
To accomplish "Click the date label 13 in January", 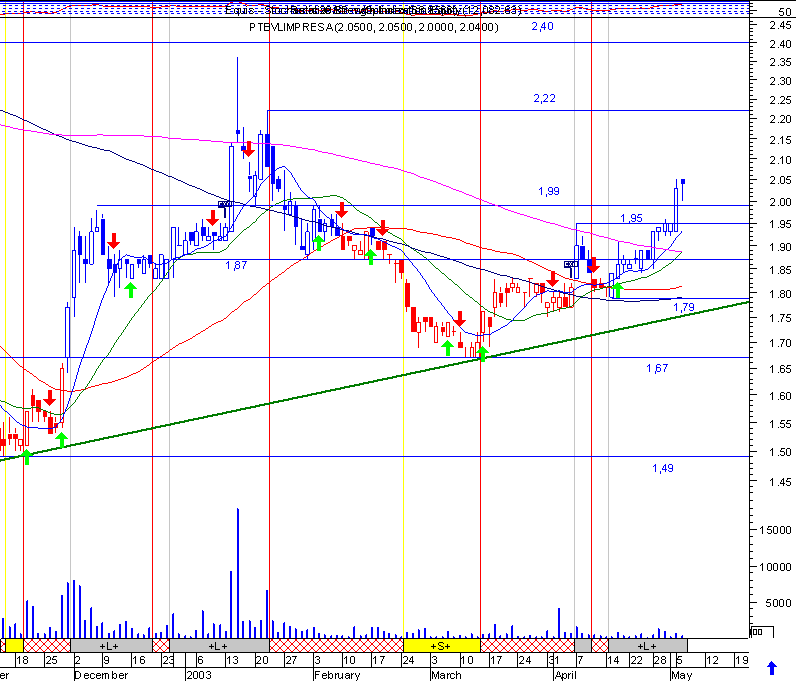I will pyautogui.click(x=232, y=660).
